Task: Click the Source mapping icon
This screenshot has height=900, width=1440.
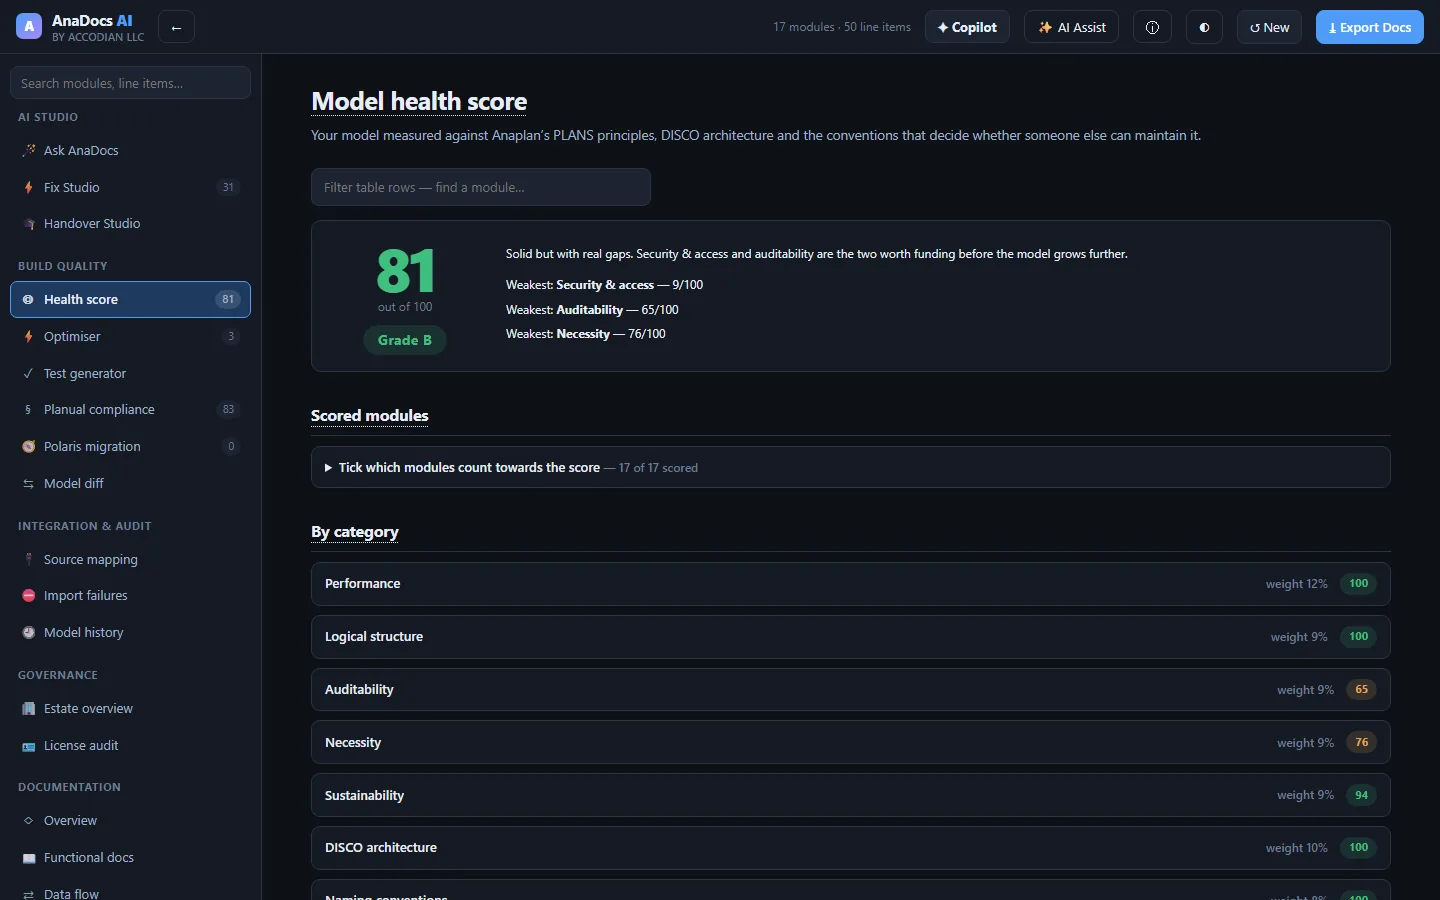Action: pos(29,560)
